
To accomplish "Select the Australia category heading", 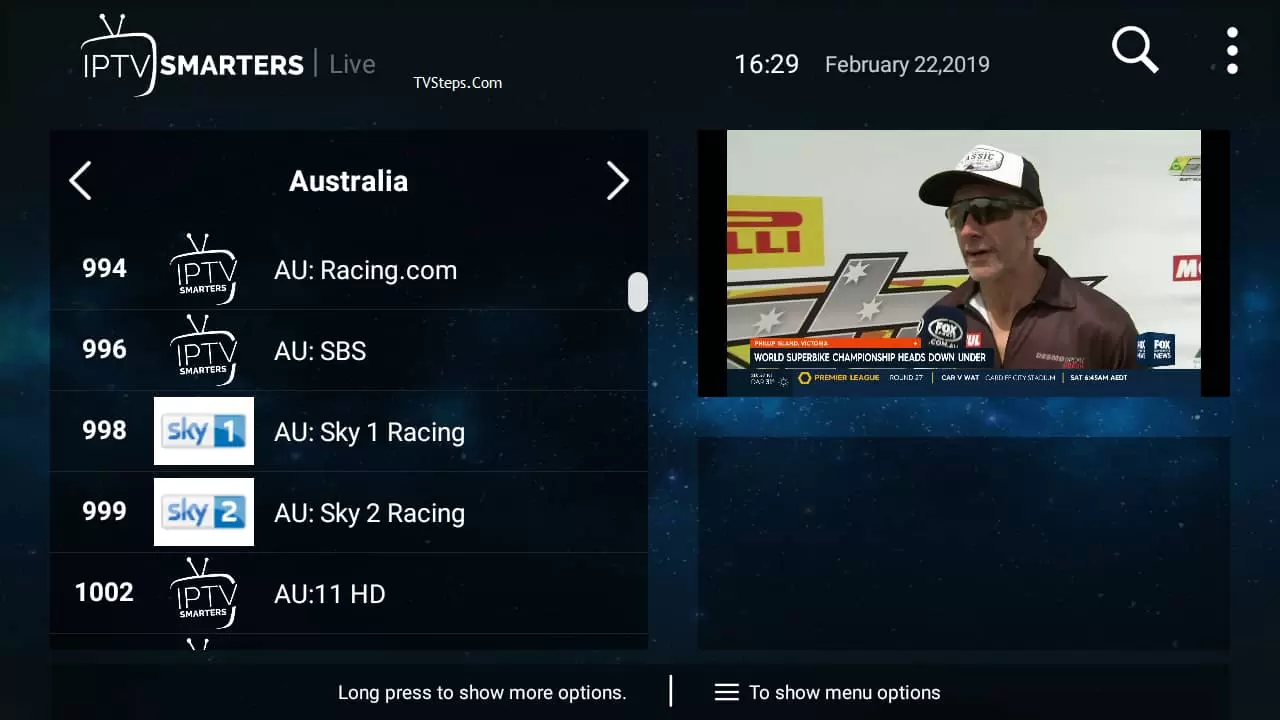I will (x=348, y=181).
